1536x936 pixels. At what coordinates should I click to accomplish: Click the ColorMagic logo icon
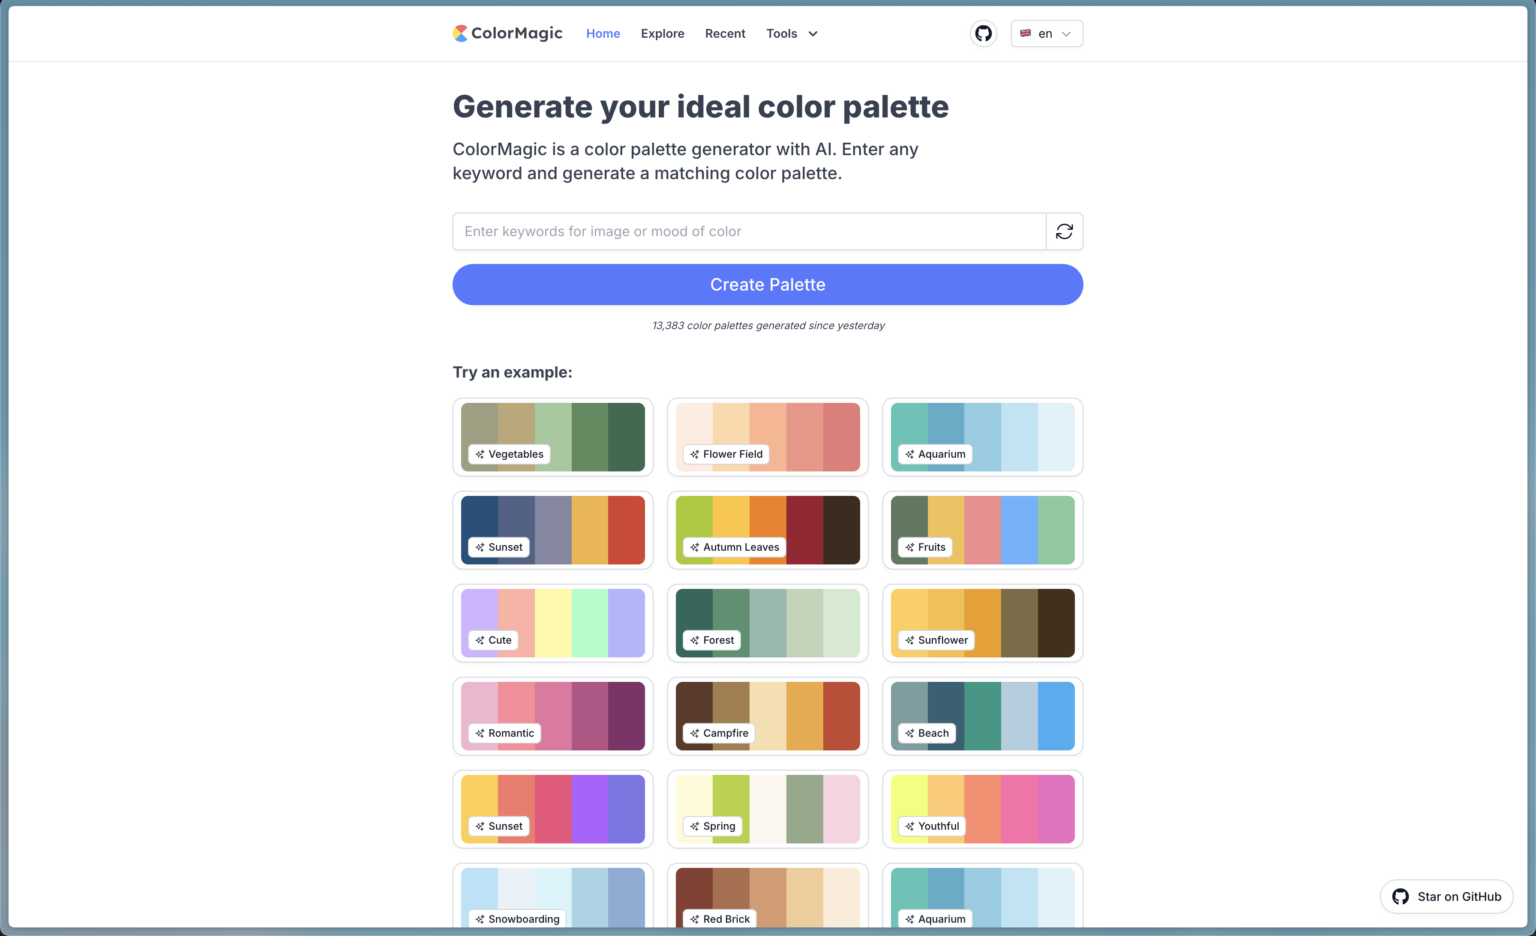(460, 33)
